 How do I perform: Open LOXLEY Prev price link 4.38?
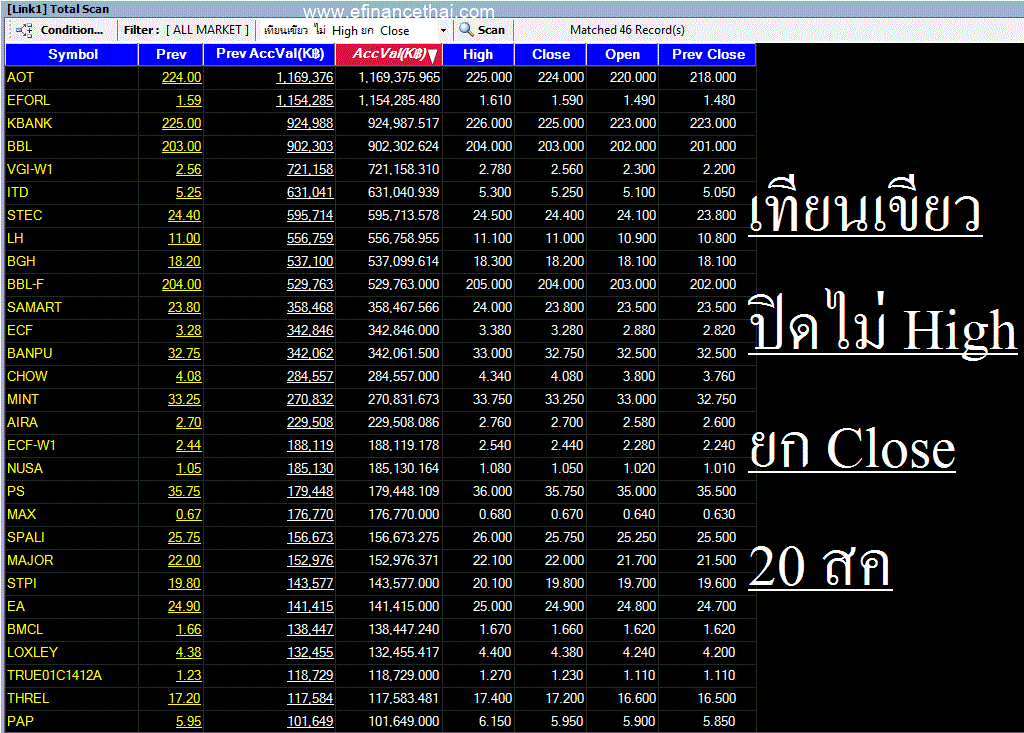tap(189, 652)
